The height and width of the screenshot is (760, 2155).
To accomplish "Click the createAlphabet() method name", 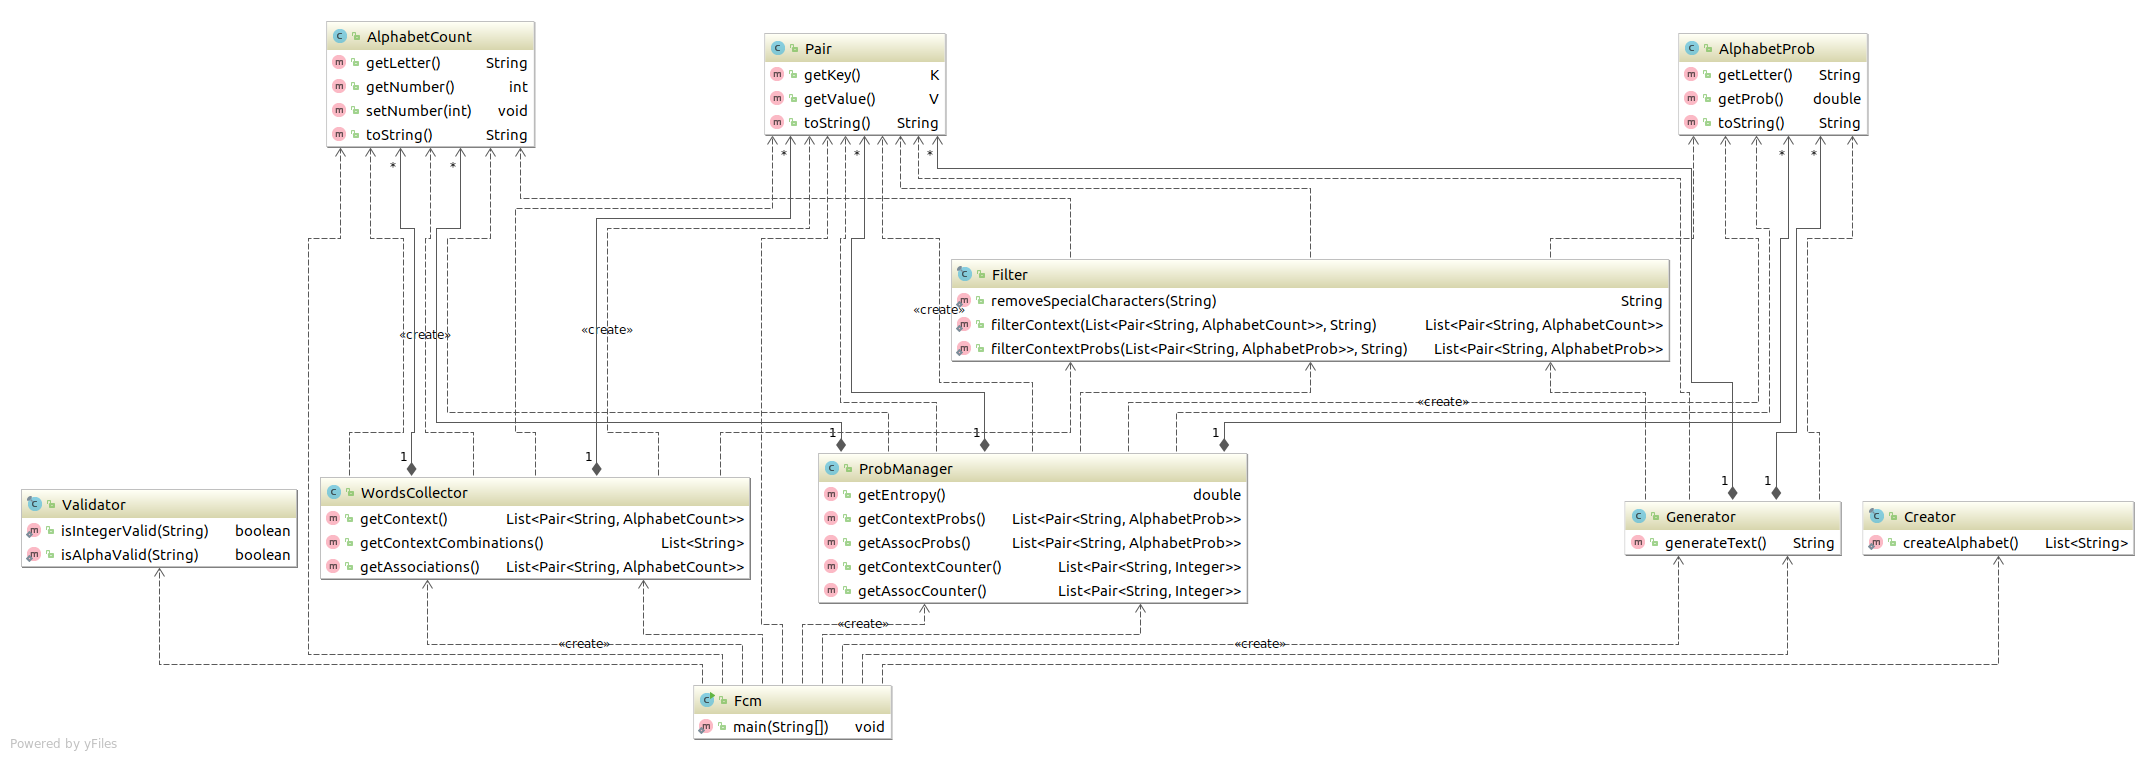I will pyautogui.click(x=1960, y=543).
